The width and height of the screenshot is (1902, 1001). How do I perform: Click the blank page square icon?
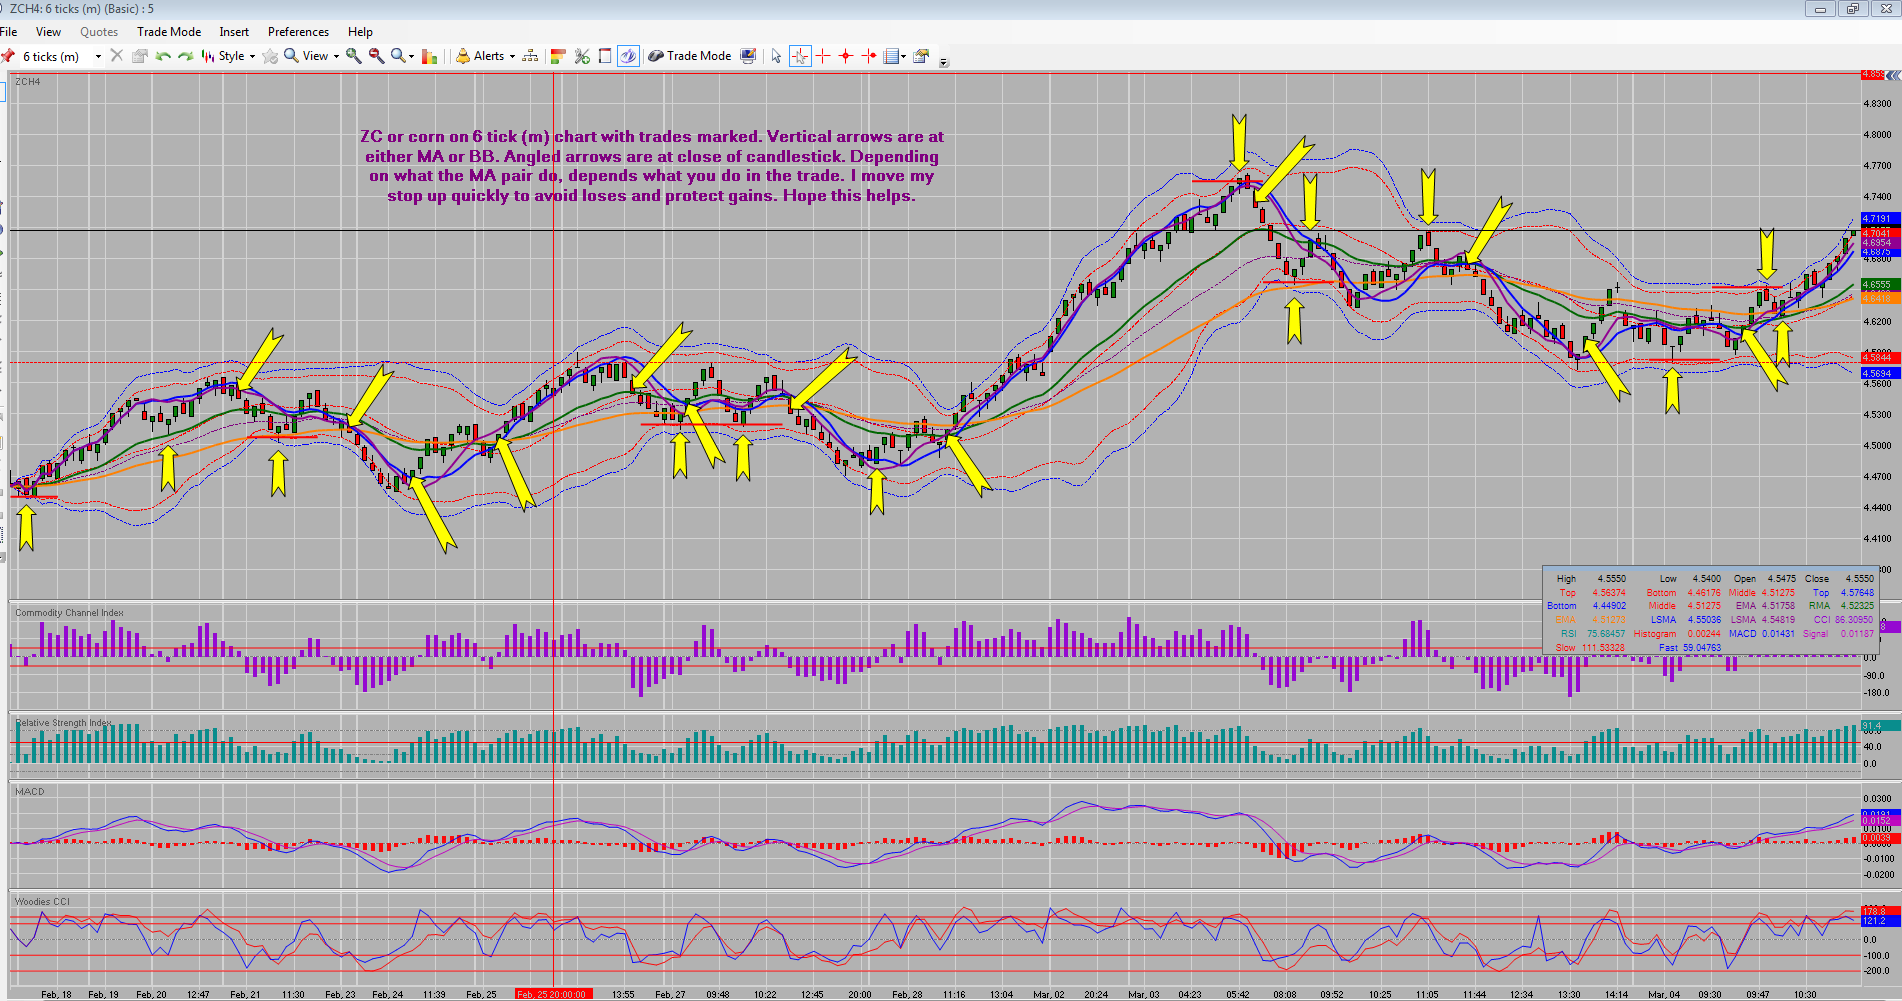point(605,56)
